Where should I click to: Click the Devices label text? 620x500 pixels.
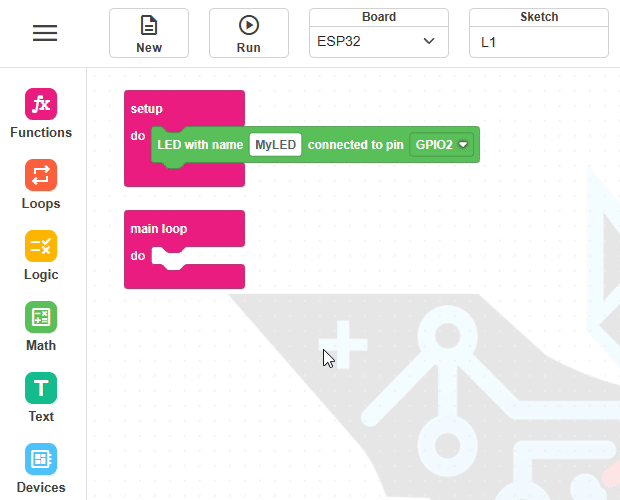pyautogui.click(x=41, y=487)
